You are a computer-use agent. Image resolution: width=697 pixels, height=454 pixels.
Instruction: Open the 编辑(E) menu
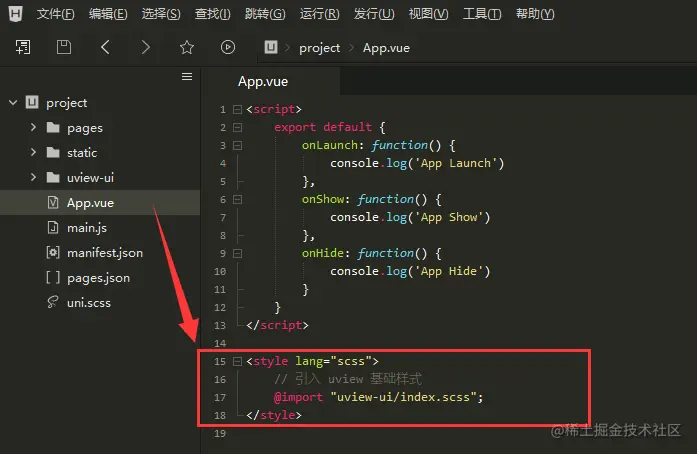coord(108,14)
